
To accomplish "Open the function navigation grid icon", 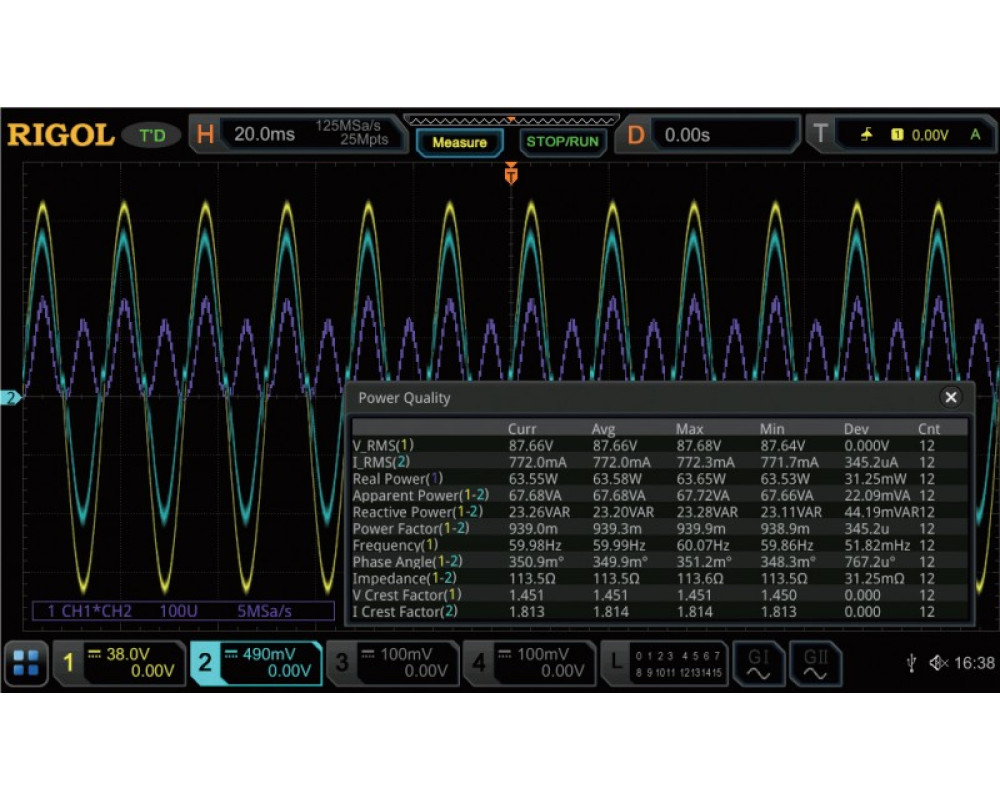I will [26, 663].
